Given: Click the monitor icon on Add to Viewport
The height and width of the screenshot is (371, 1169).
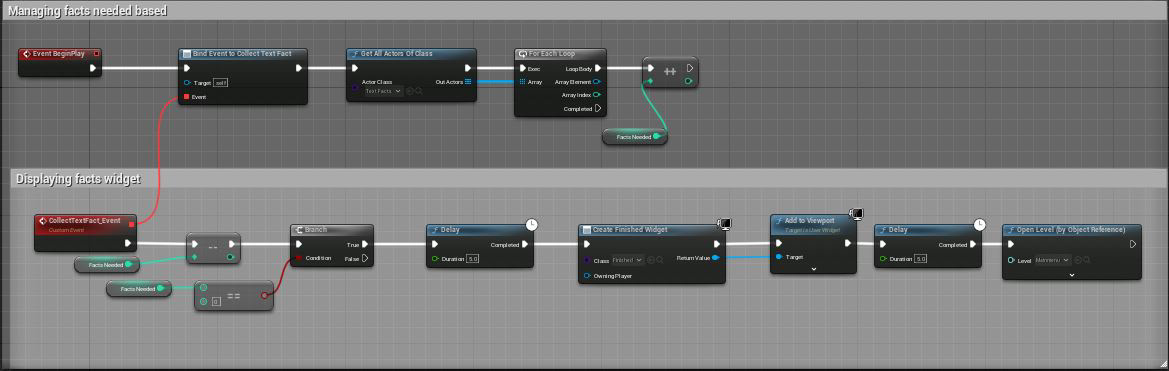Looking at the screenshot, I should 857,215.
